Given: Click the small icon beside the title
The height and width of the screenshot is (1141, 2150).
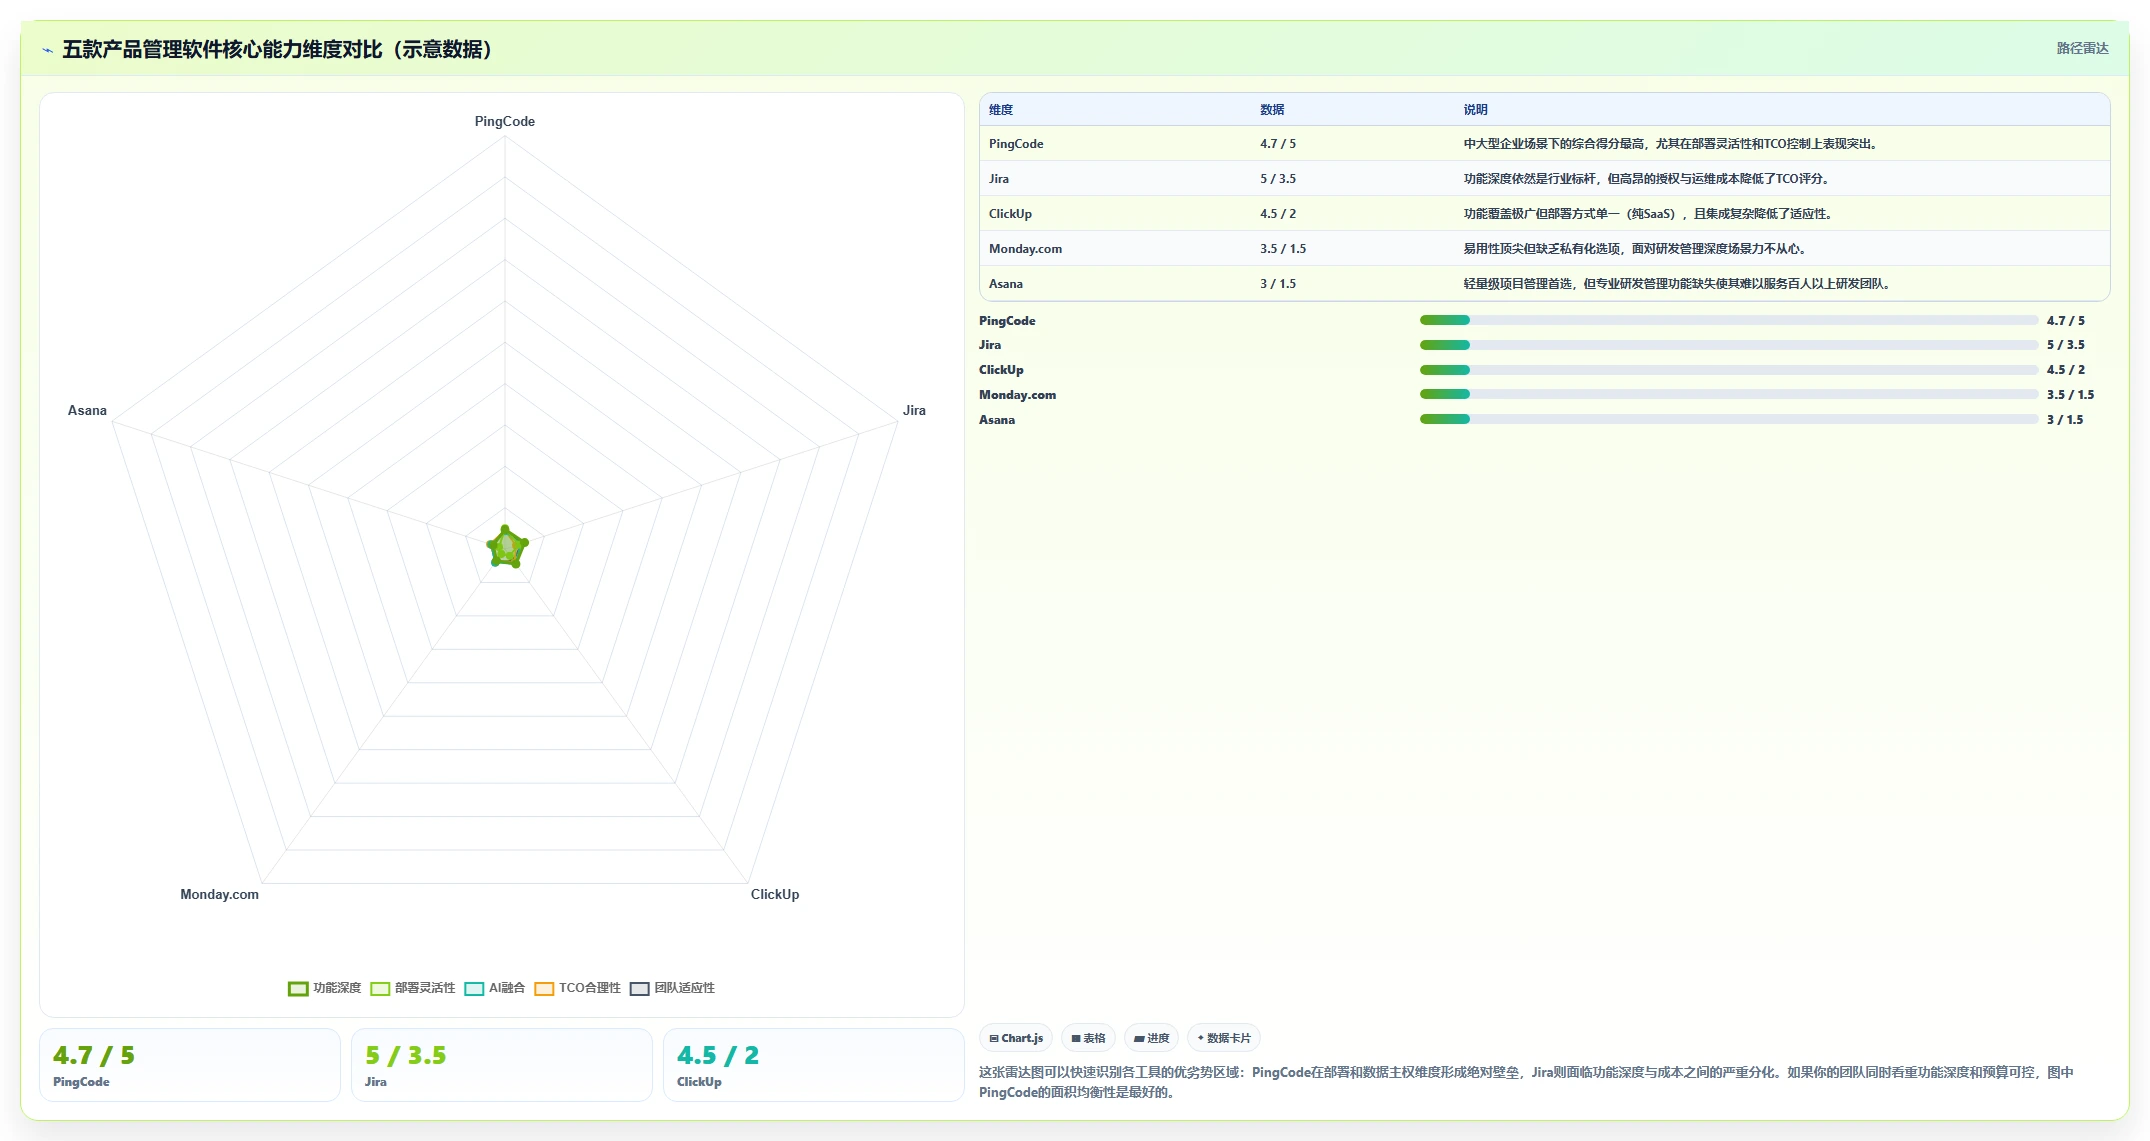Looking at the screenshot, I should tap(47, 50).
